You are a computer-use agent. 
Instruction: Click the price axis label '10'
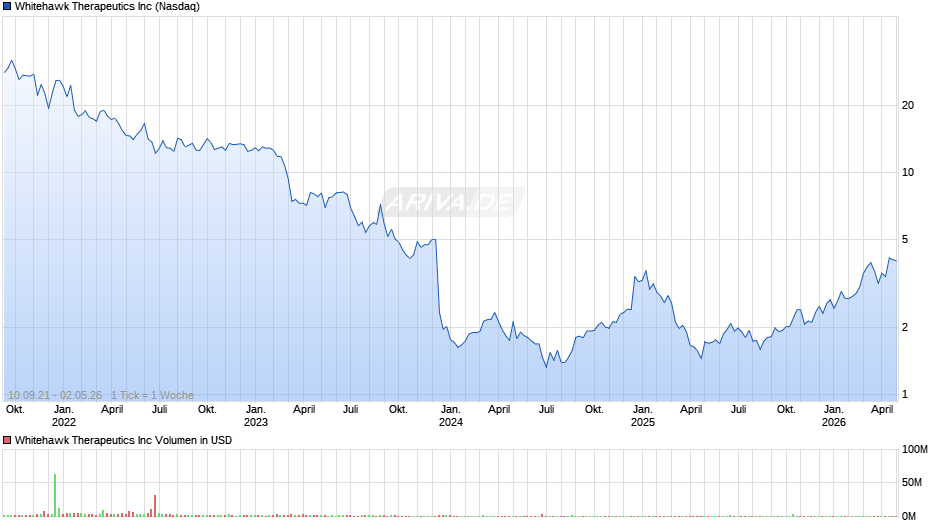pos(908,173)
